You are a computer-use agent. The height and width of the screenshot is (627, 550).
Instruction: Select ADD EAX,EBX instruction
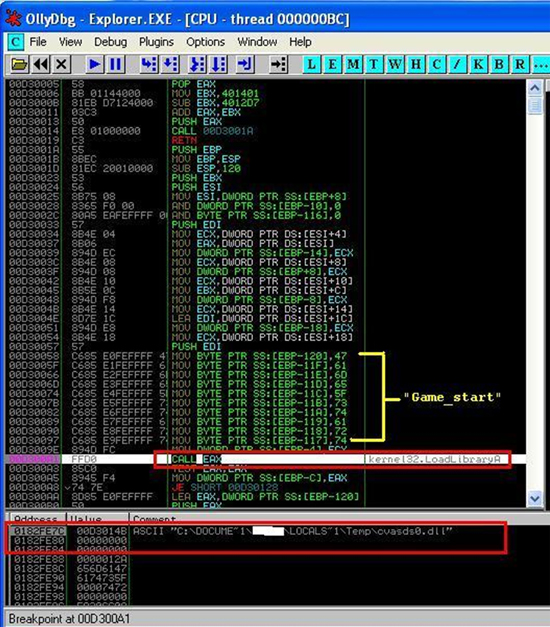(x=265, y=112)
